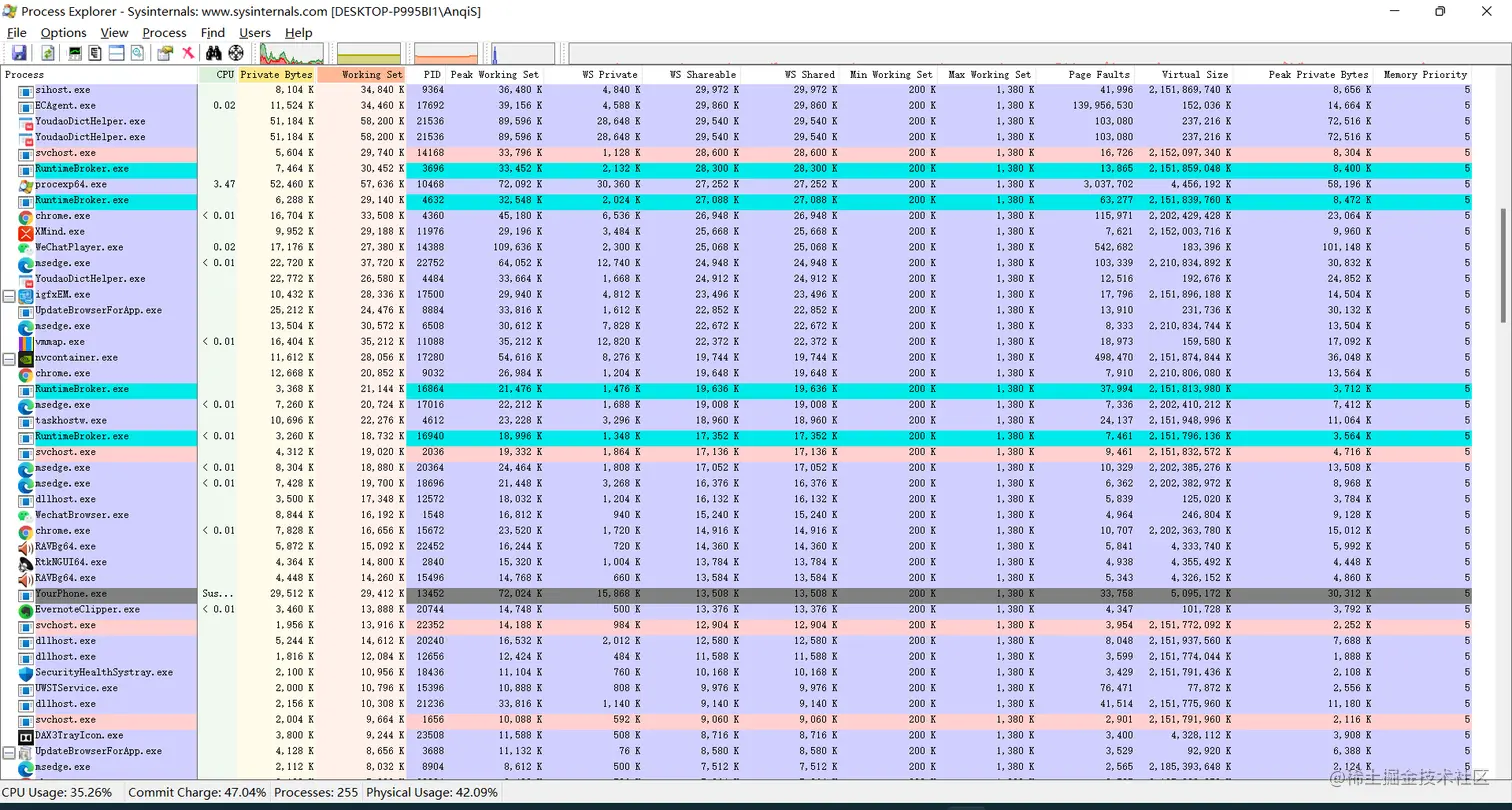Image resolution: width=1512 pixels, height=810 pixels.
Task: Click the procexp64.exe process icon
Action: click(x=26, y=185)
